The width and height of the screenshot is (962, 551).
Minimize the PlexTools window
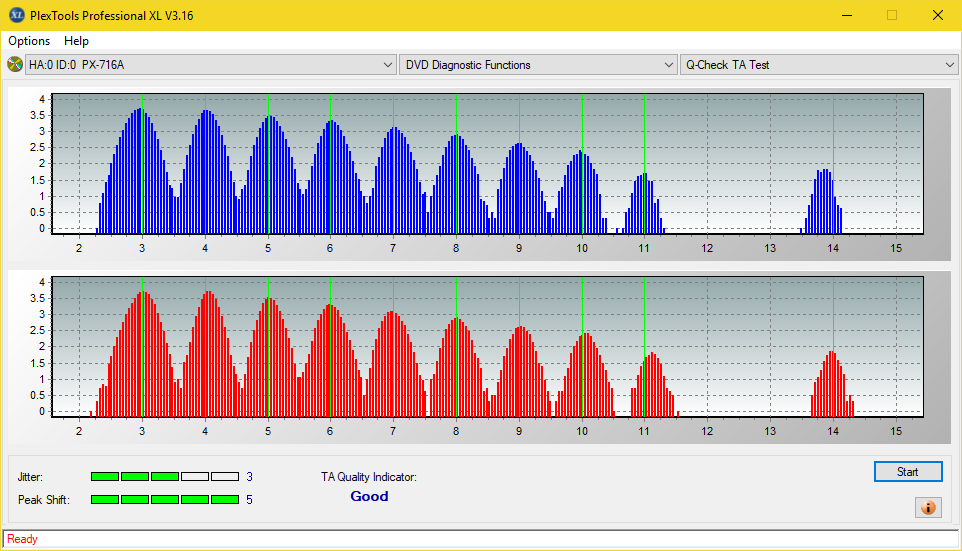[x=847, y=15]
